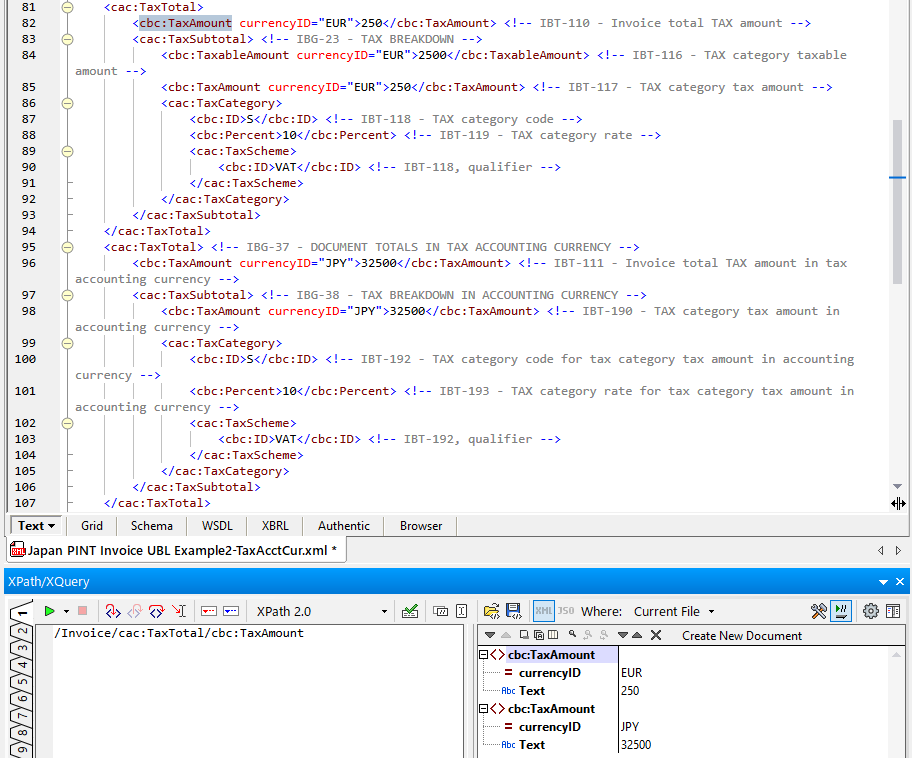Click the red breakpoint icon
Viewport: 912px width, 758px height.
(x=209, y=611)
